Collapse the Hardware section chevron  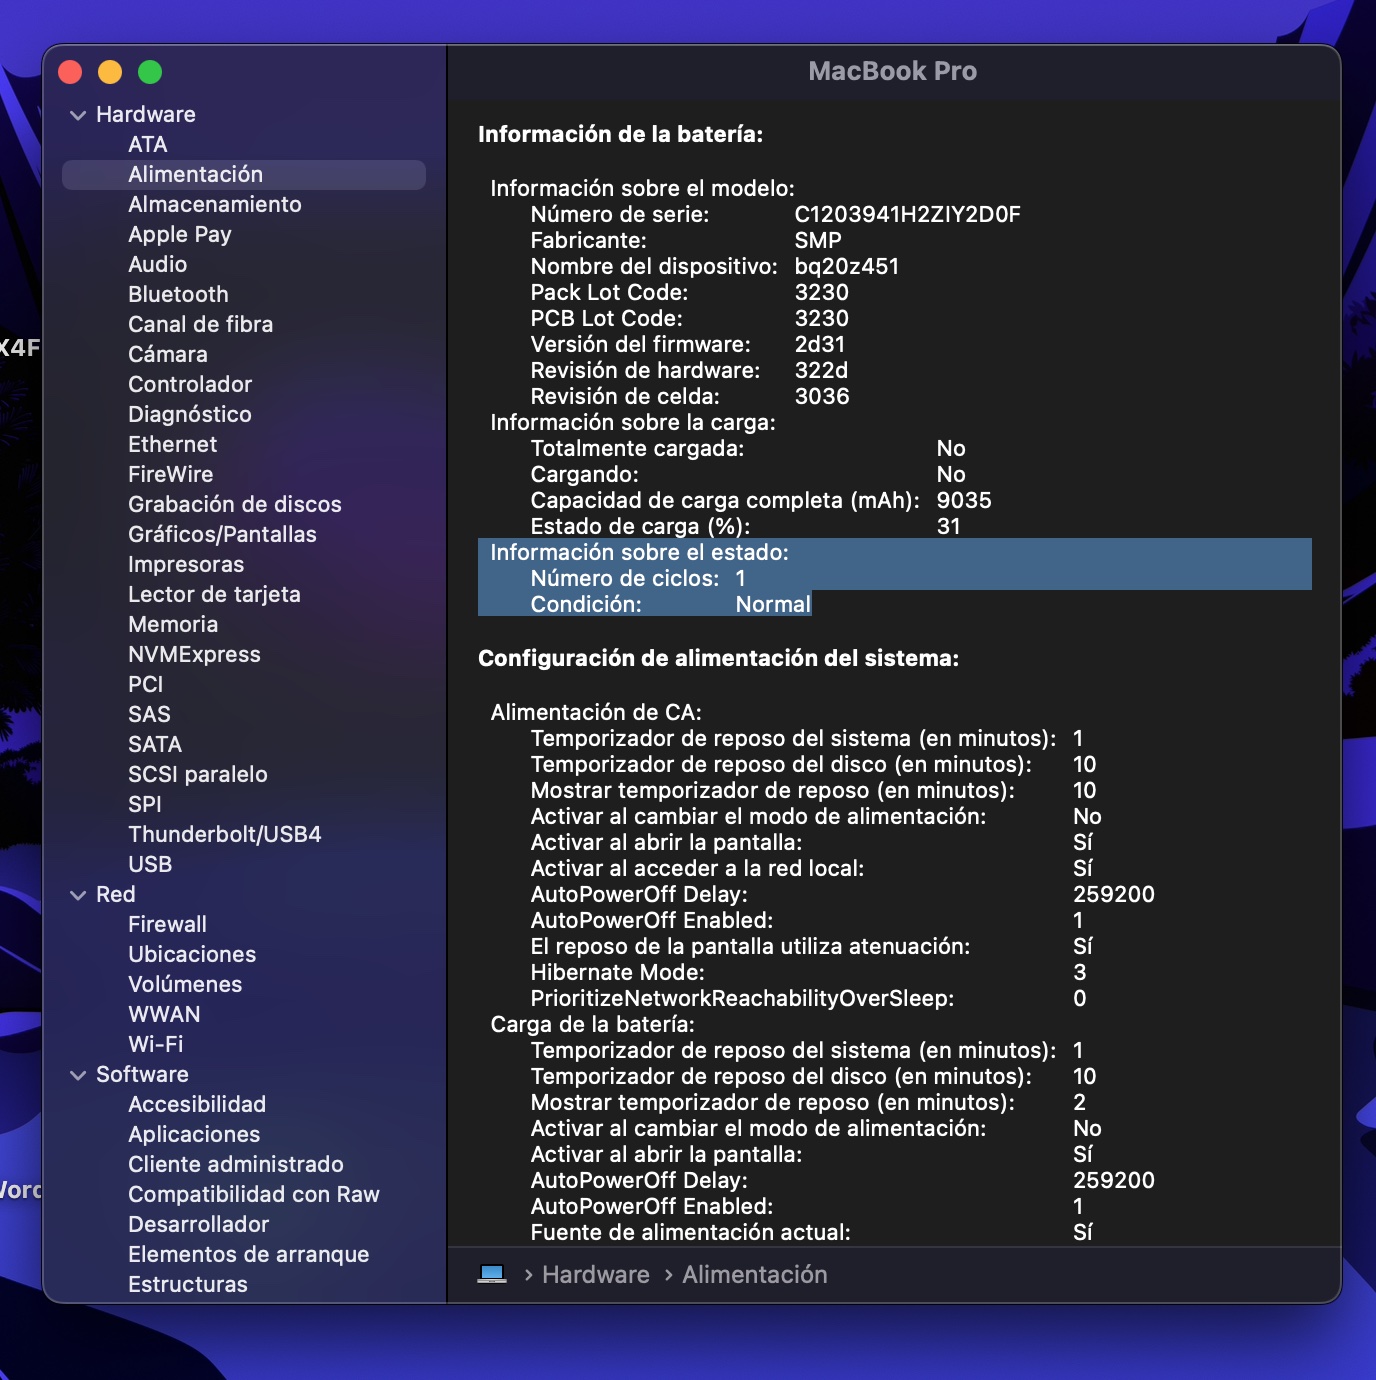78,115
